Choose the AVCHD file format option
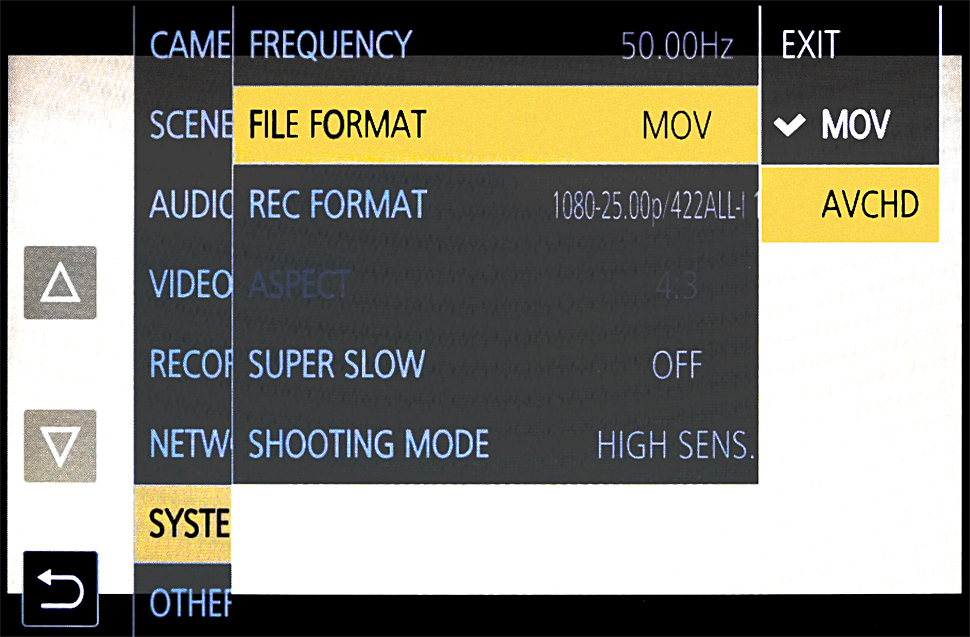This screenshot has width=970, height=637. coord(850,204)
